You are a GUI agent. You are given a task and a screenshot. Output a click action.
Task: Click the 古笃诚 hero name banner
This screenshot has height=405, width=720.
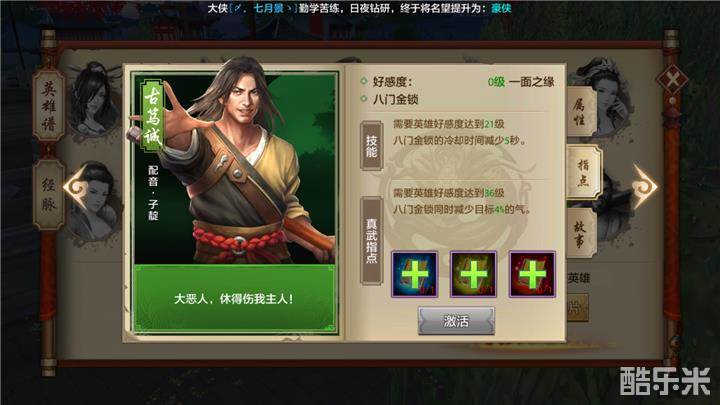click(x=152, y=116)
